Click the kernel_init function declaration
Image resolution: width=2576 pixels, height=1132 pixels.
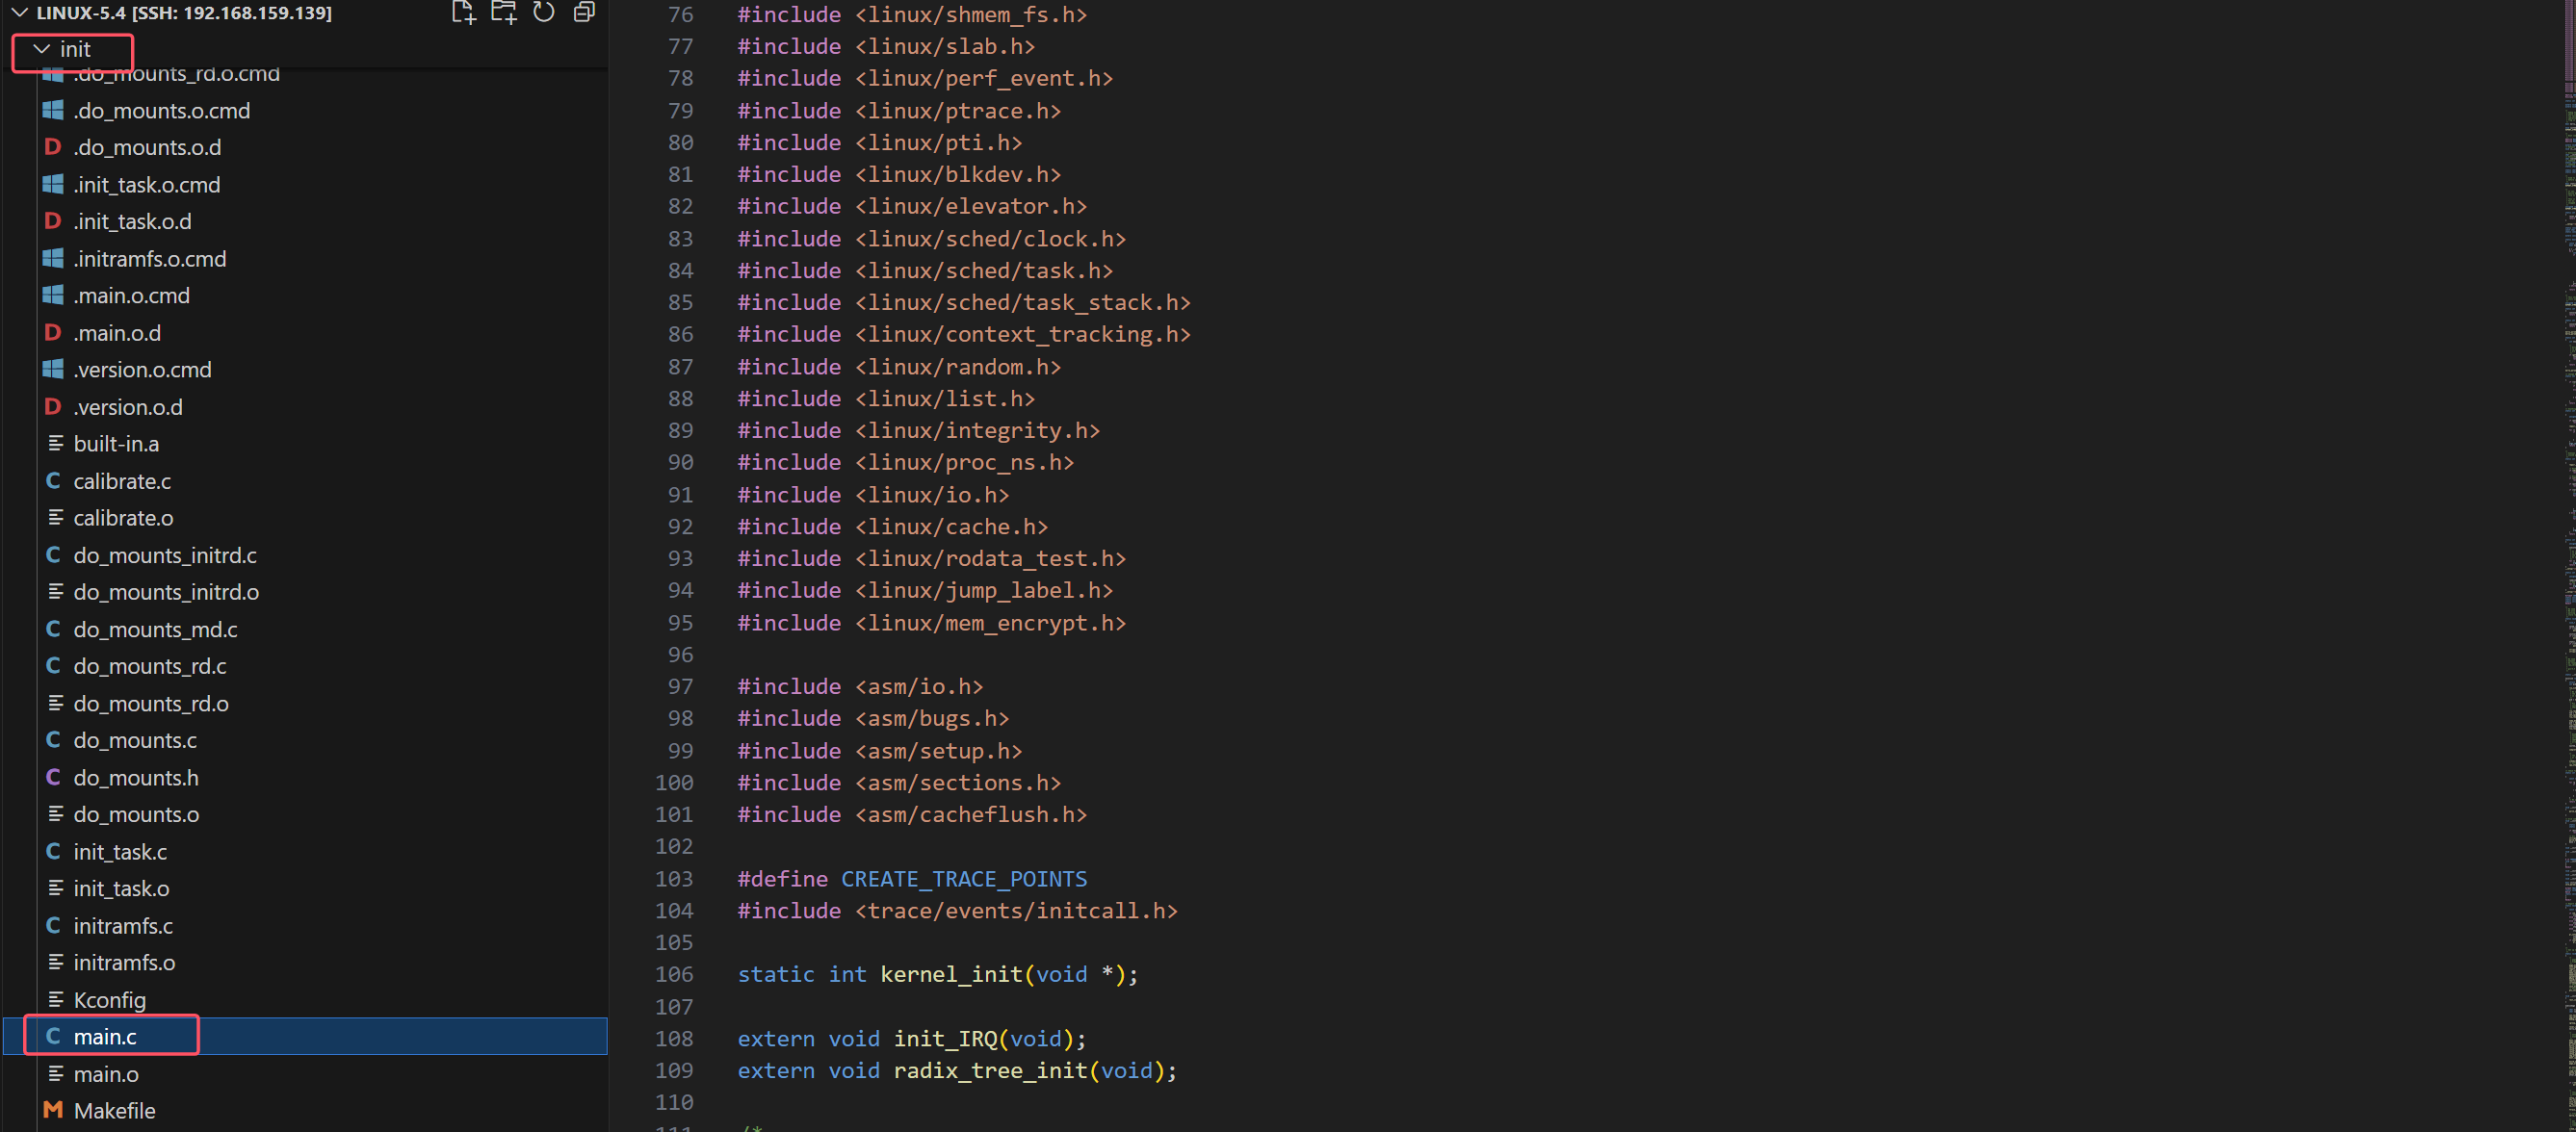pyautogui.click(x=951, y=973)
